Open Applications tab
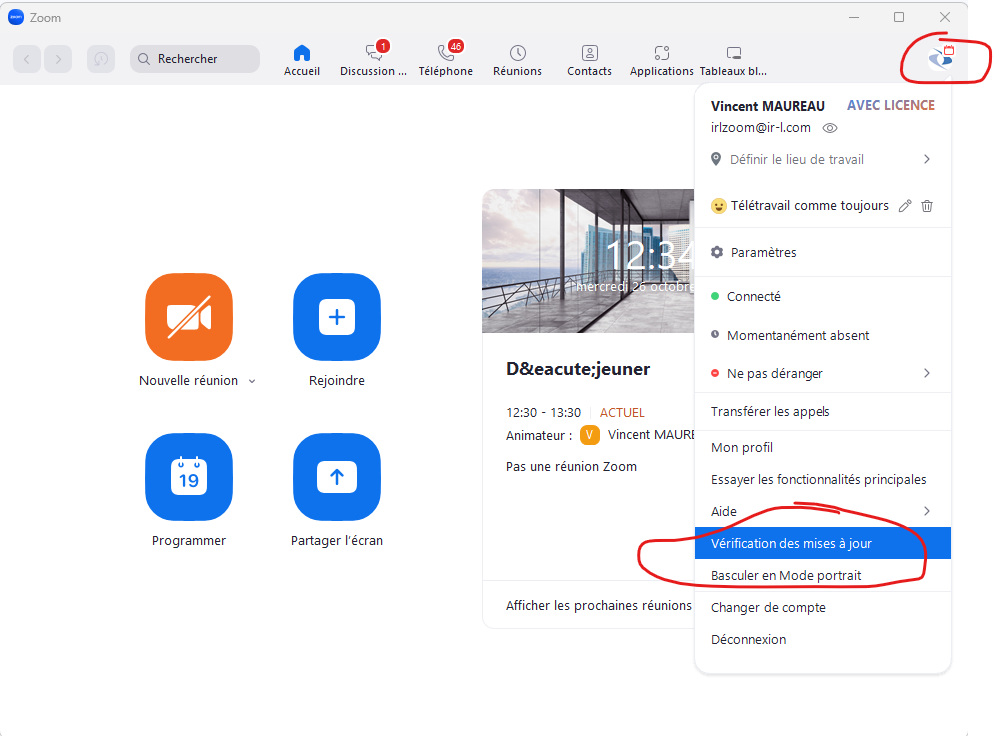993x736 pixels. [661, 60]
